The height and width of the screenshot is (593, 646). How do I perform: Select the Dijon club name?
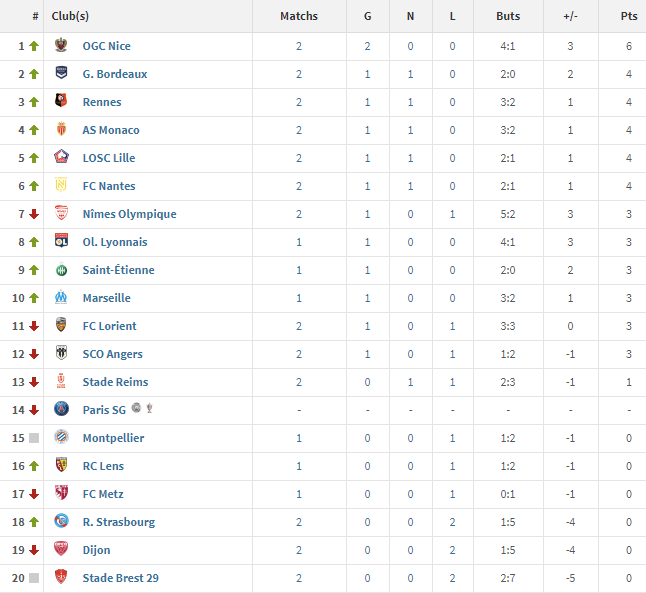[x=96, y=550]
